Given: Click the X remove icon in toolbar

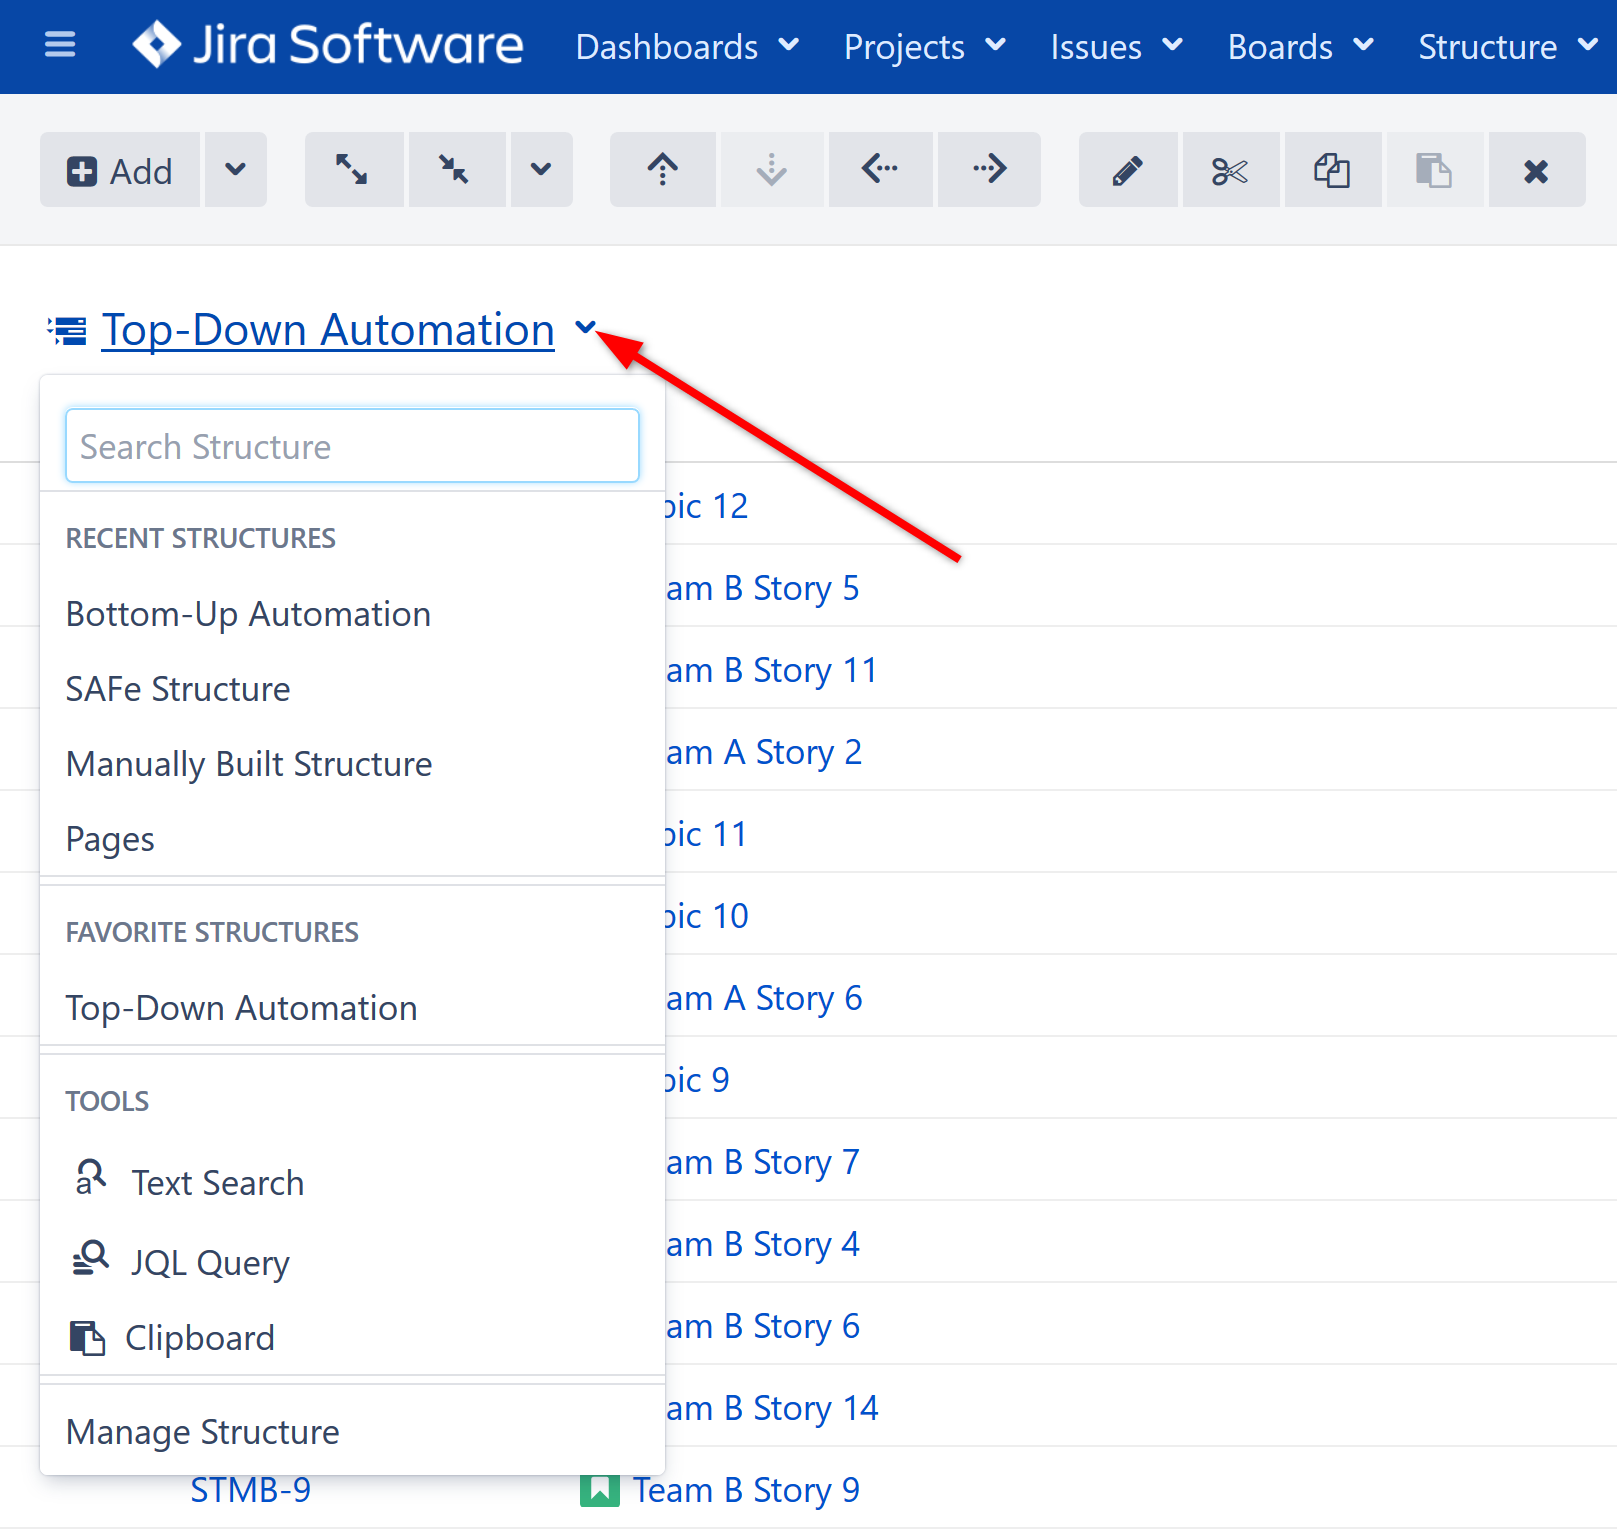Looking at the screenshot, I should (1536, 170).
